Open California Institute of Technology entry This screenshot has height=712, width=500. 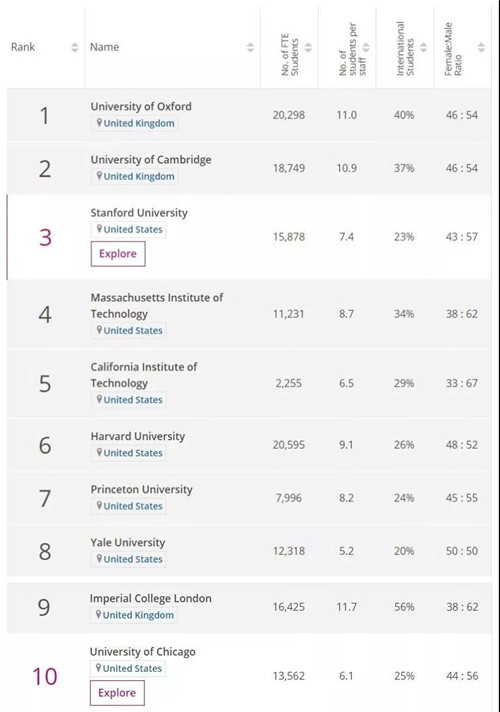[x=144, y=375]
